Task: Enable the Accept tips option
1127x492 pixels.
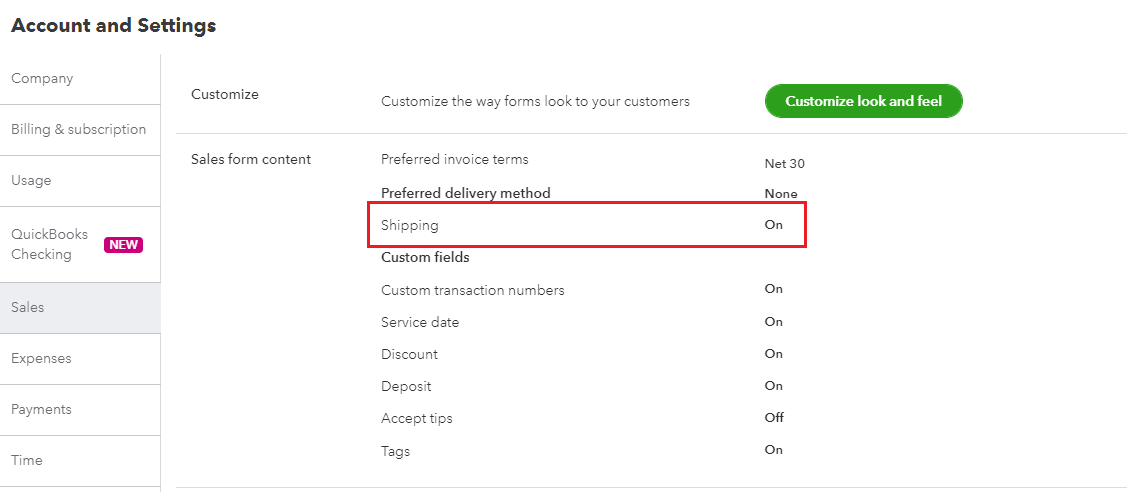Action: coord(773,418)
